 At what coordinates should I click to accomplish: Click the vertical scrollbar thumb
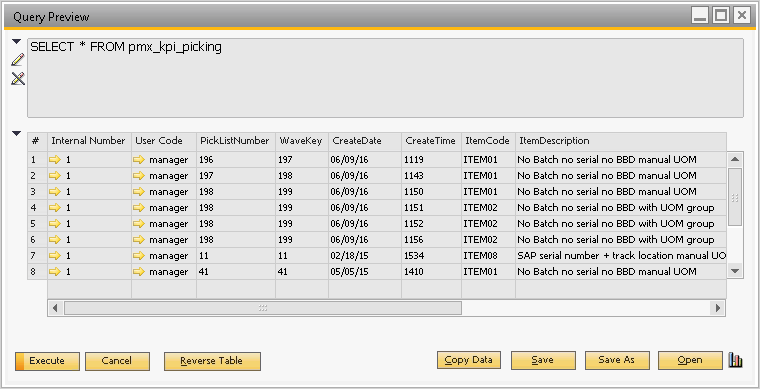(735, 197)
